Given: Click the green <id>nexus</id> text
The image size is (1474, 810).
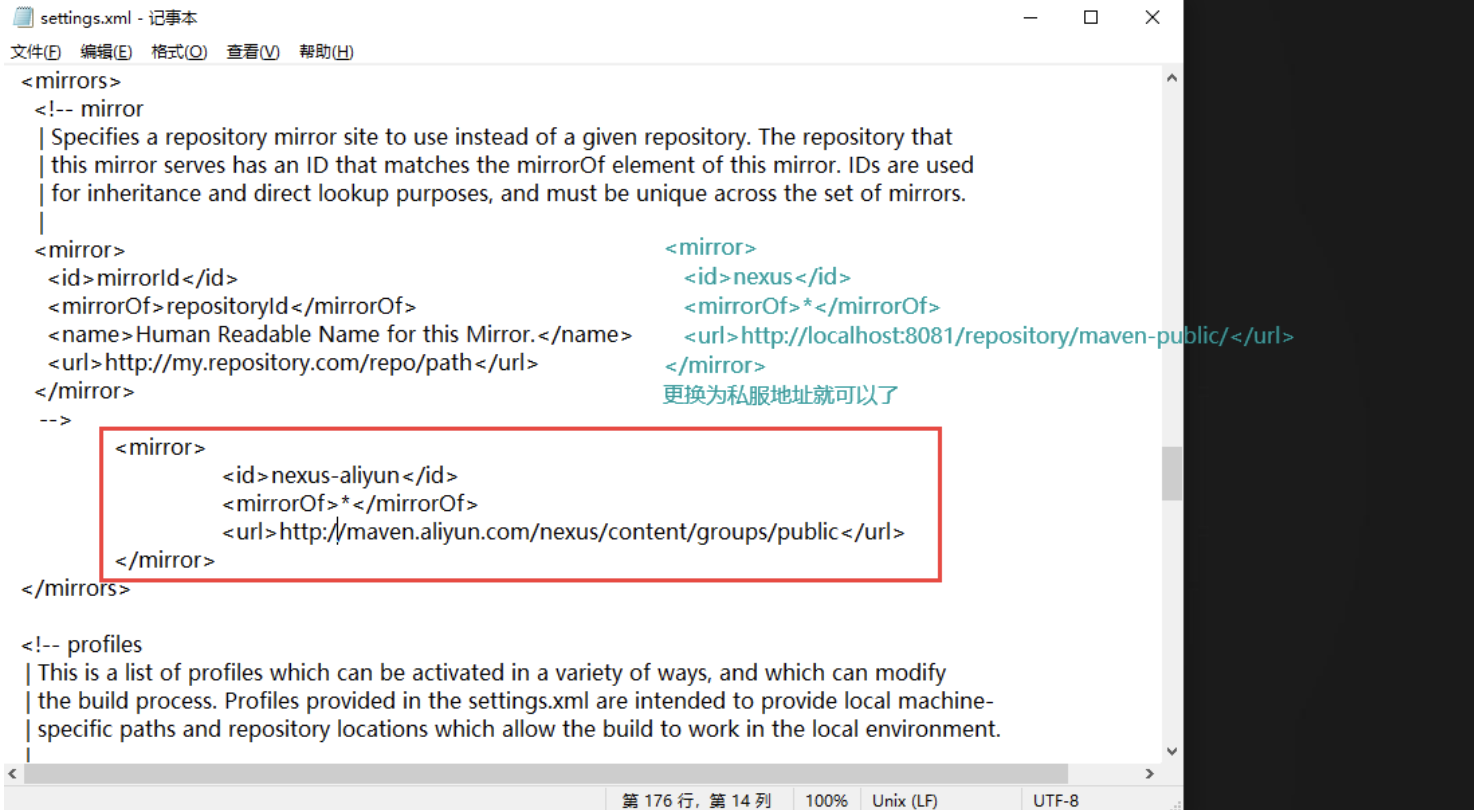Looking at the screenshot, I should coord(767,277).
